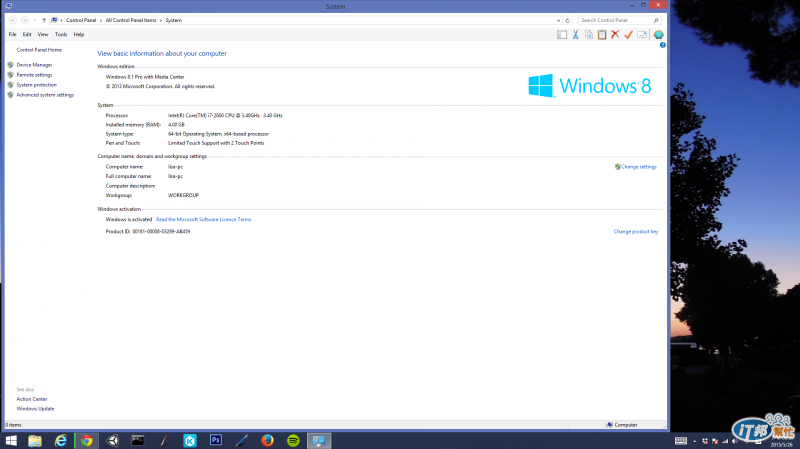Launch Photoshop from taskbar
The height and width of the screenshot is (449, 800).
pyautogui.click(x=216, y=440)
